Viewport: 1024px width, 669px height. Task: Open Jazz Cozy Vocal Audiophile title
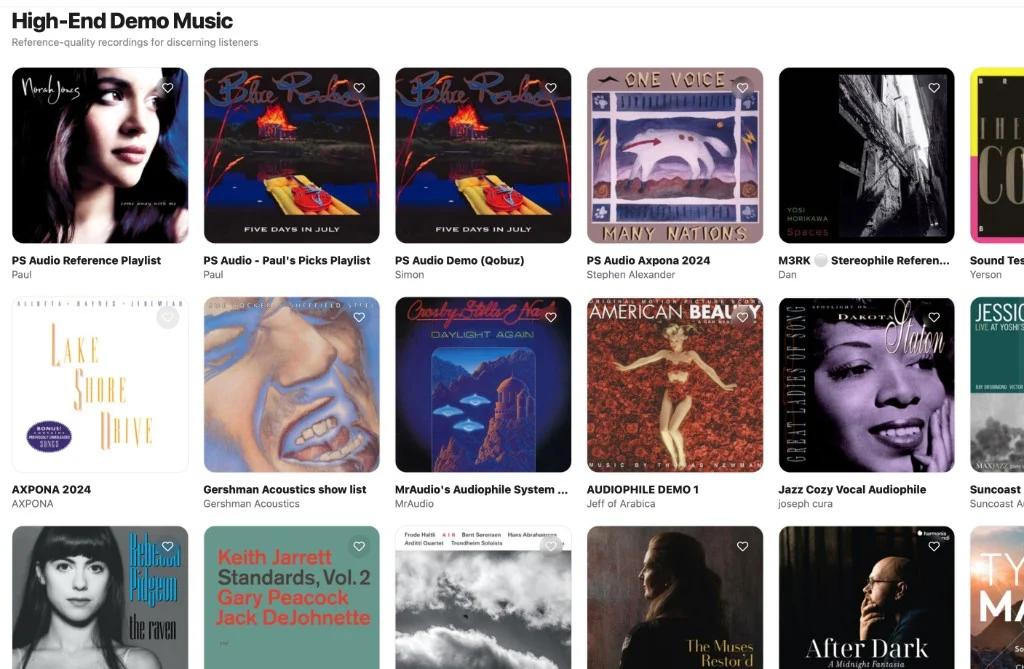point(852,489)
